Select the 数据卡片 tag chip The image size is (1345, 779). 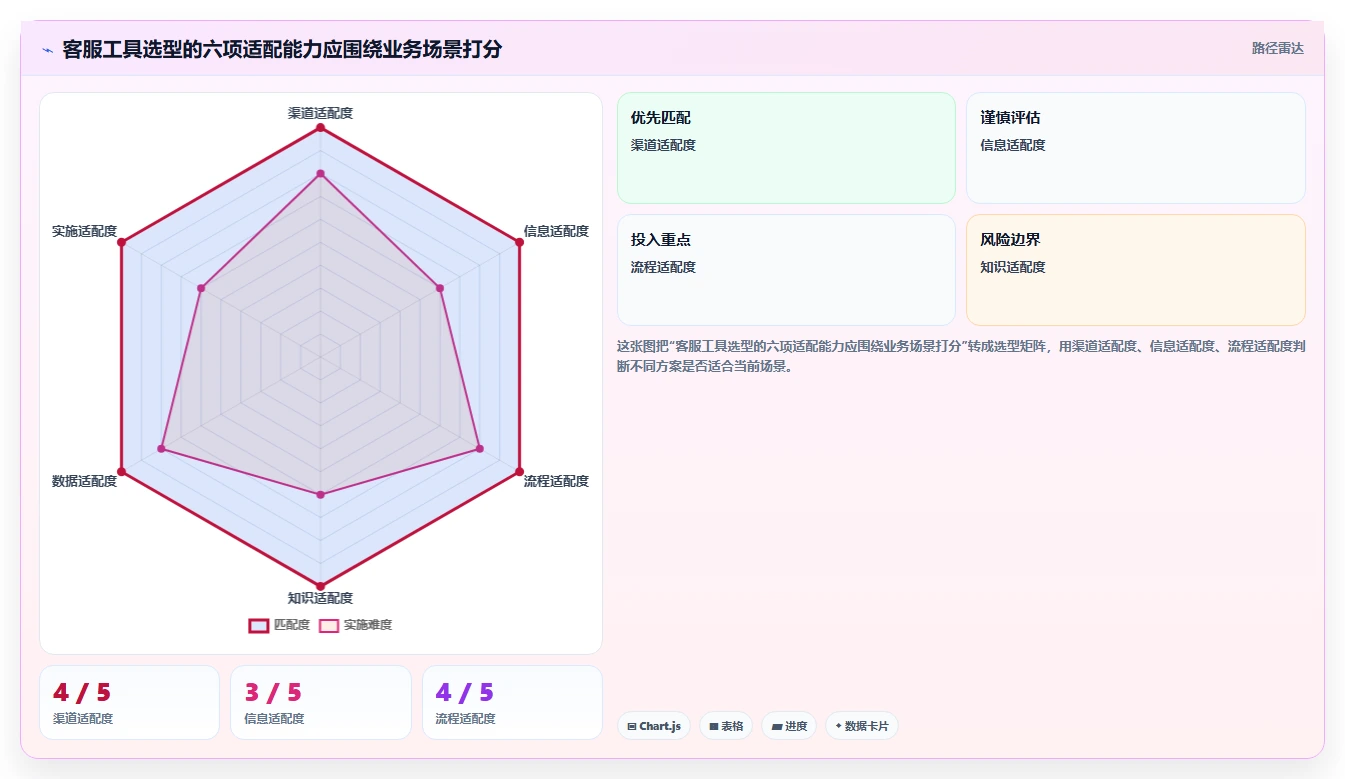[x=862, y=726]
